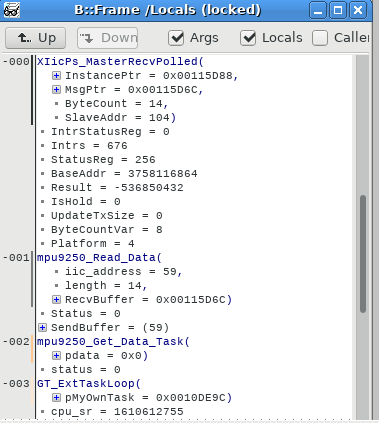
Task: Select ByteCountVar = 8 variable
Action: [x=106, y=230]
